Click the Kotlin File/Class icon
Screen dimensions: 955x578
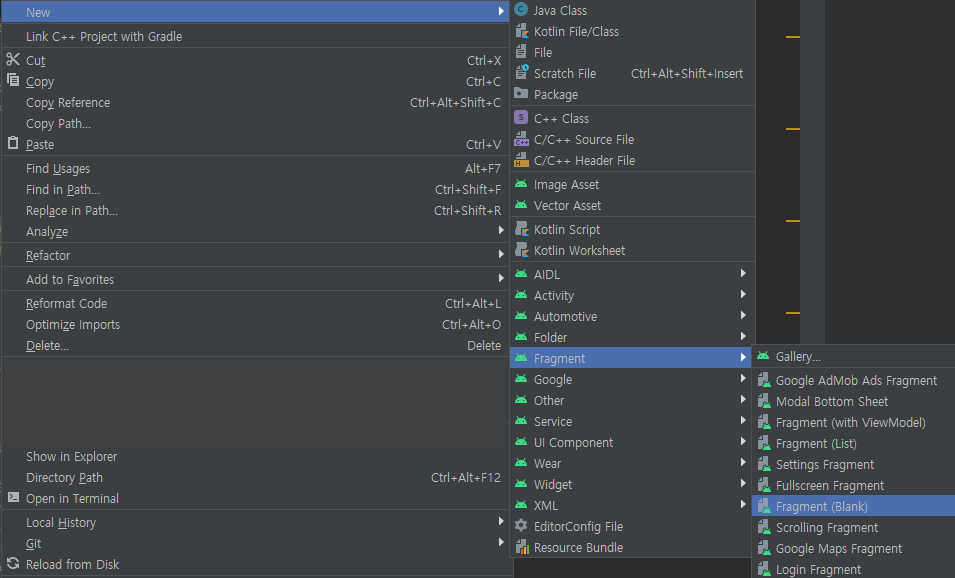point(520,31)
